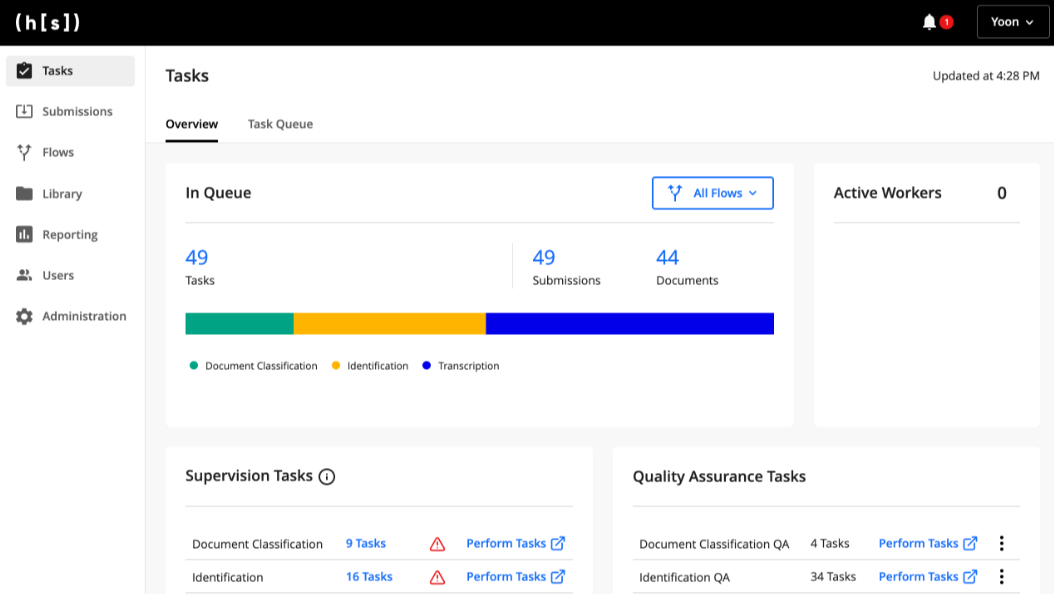Click the Users people icon
Screen dimensions: 1054x594
[24, 275]
